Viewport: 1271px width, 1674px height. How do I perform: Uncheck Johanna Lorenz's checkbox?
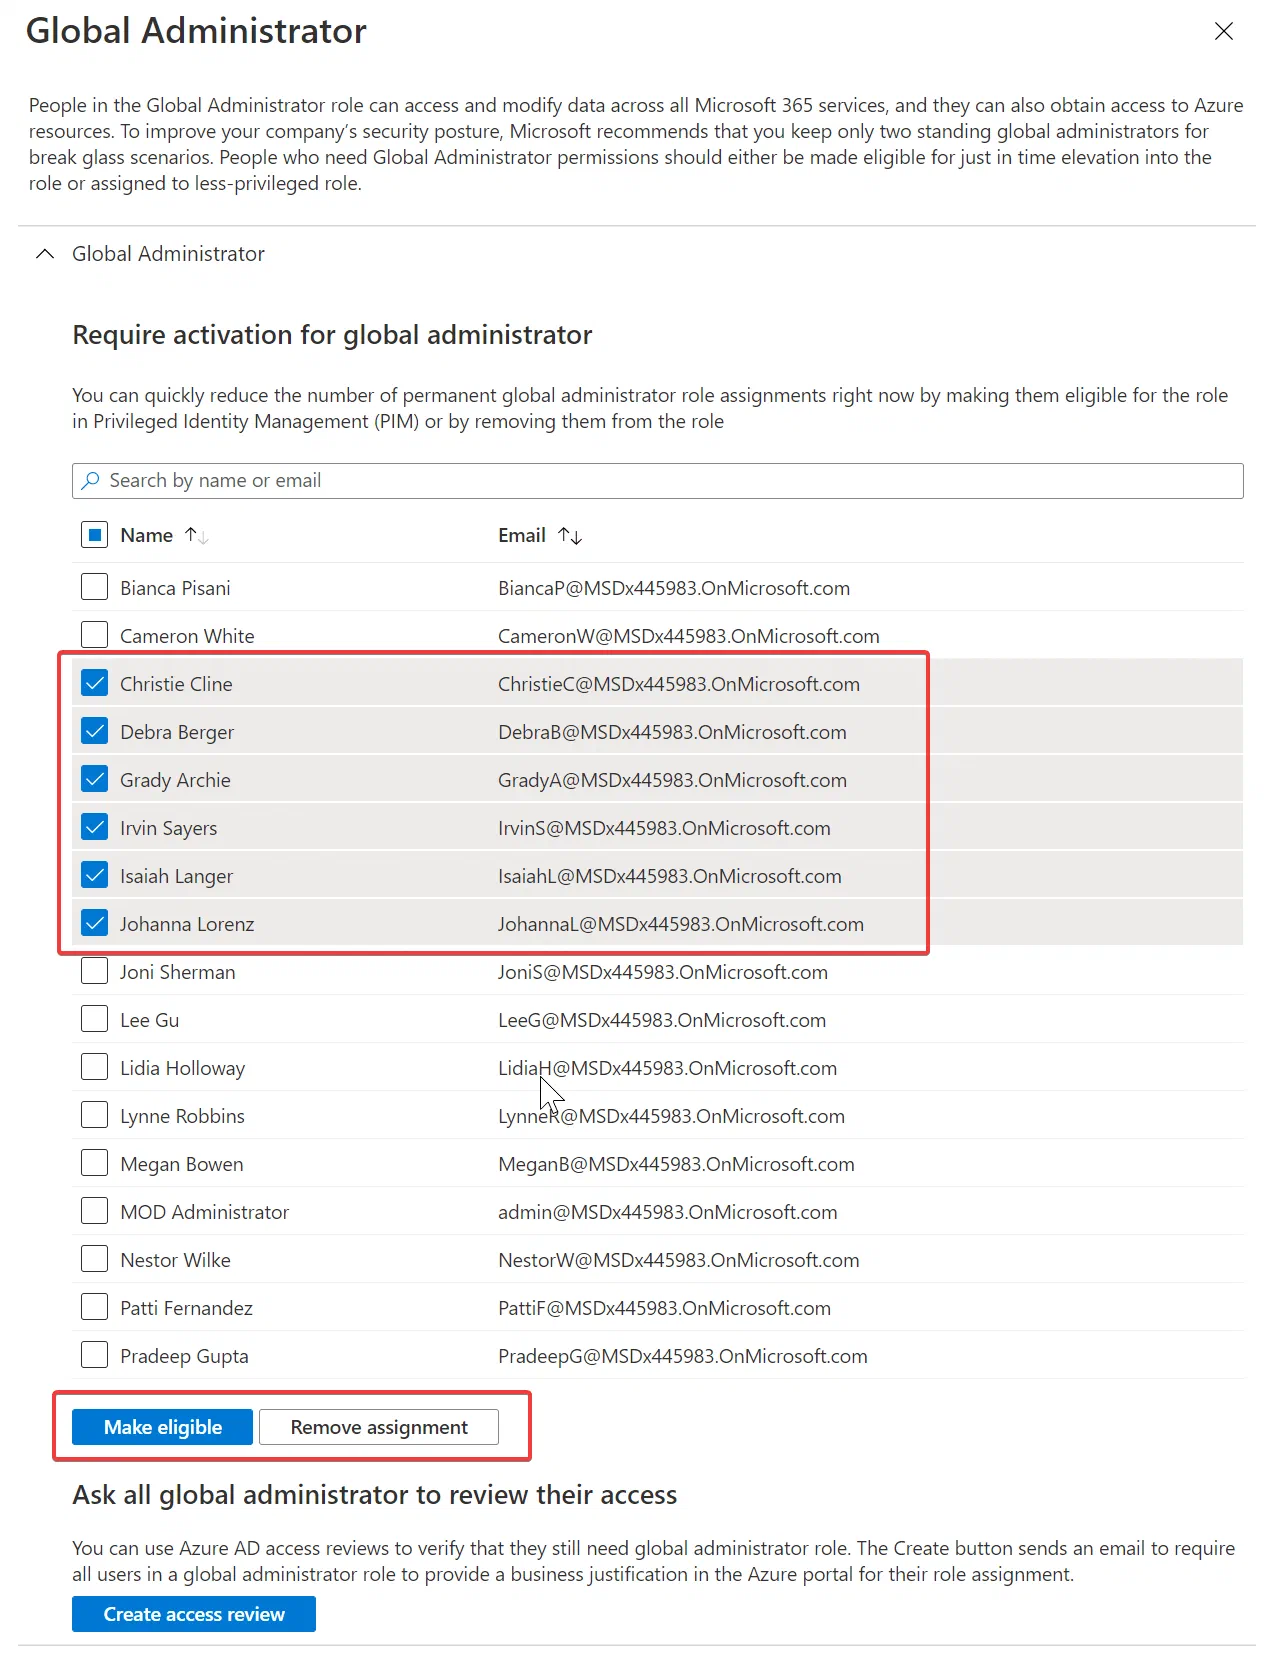94,923
